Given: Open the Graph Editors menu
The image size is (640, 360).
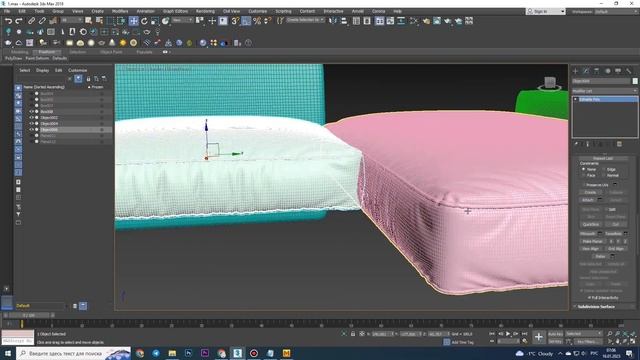Looking at the screenshot, I should 176,11.
